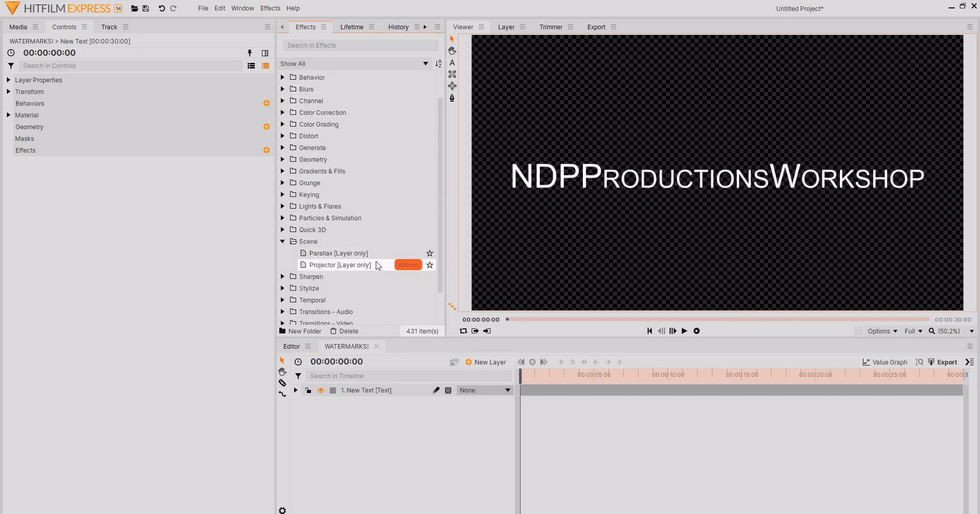Click the Set In point icon under viewer
The height and width of the screenshot is (514, 980).
pyautogui.click(x=475, y=331)
